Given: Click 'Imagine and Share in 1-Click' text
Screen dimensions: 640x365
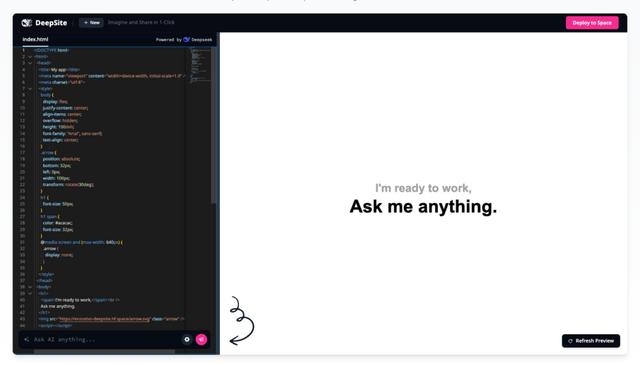Looking at the screenshot, I should (x=141, y=22).
